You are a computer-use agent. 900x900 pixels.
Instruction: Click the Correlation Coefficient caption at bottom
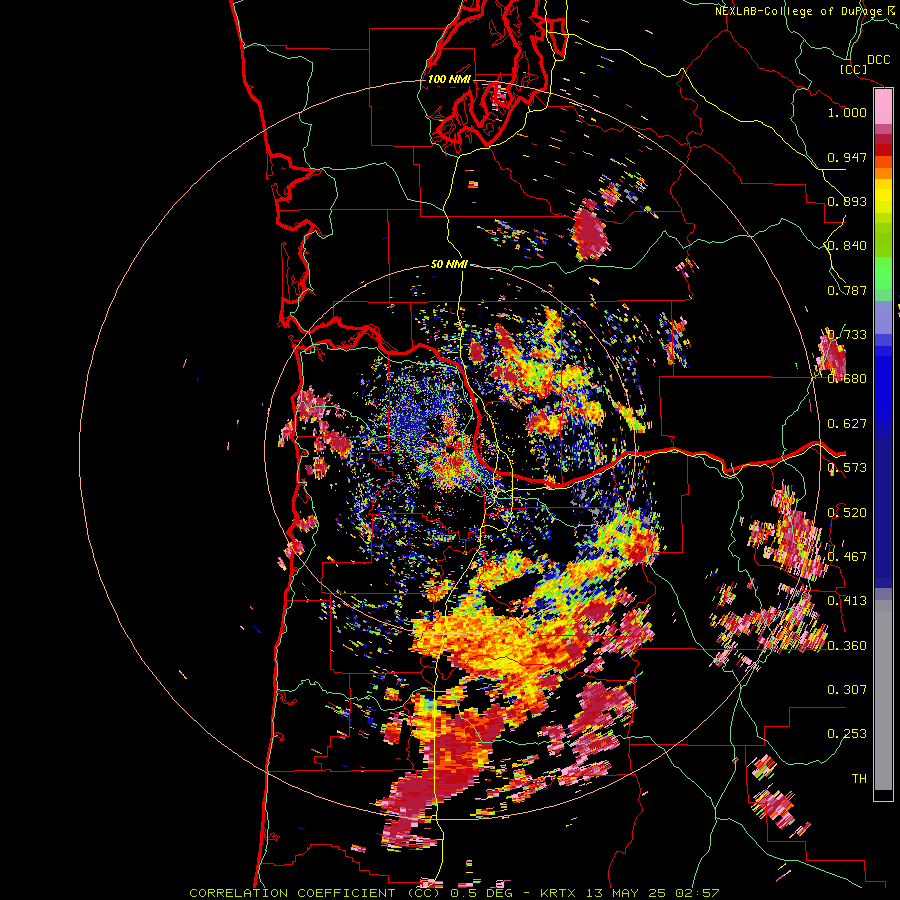click(x=454, y=893)
